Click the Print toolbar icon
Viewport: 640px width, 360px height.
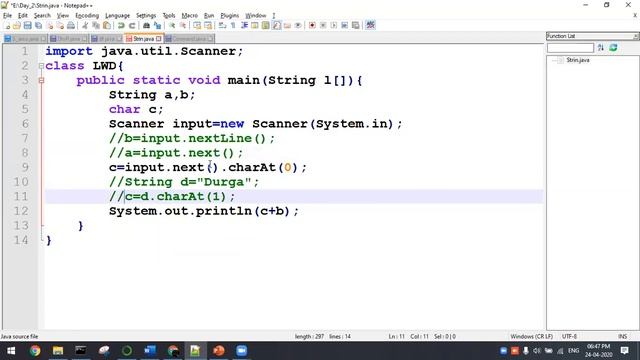[71, 25]
